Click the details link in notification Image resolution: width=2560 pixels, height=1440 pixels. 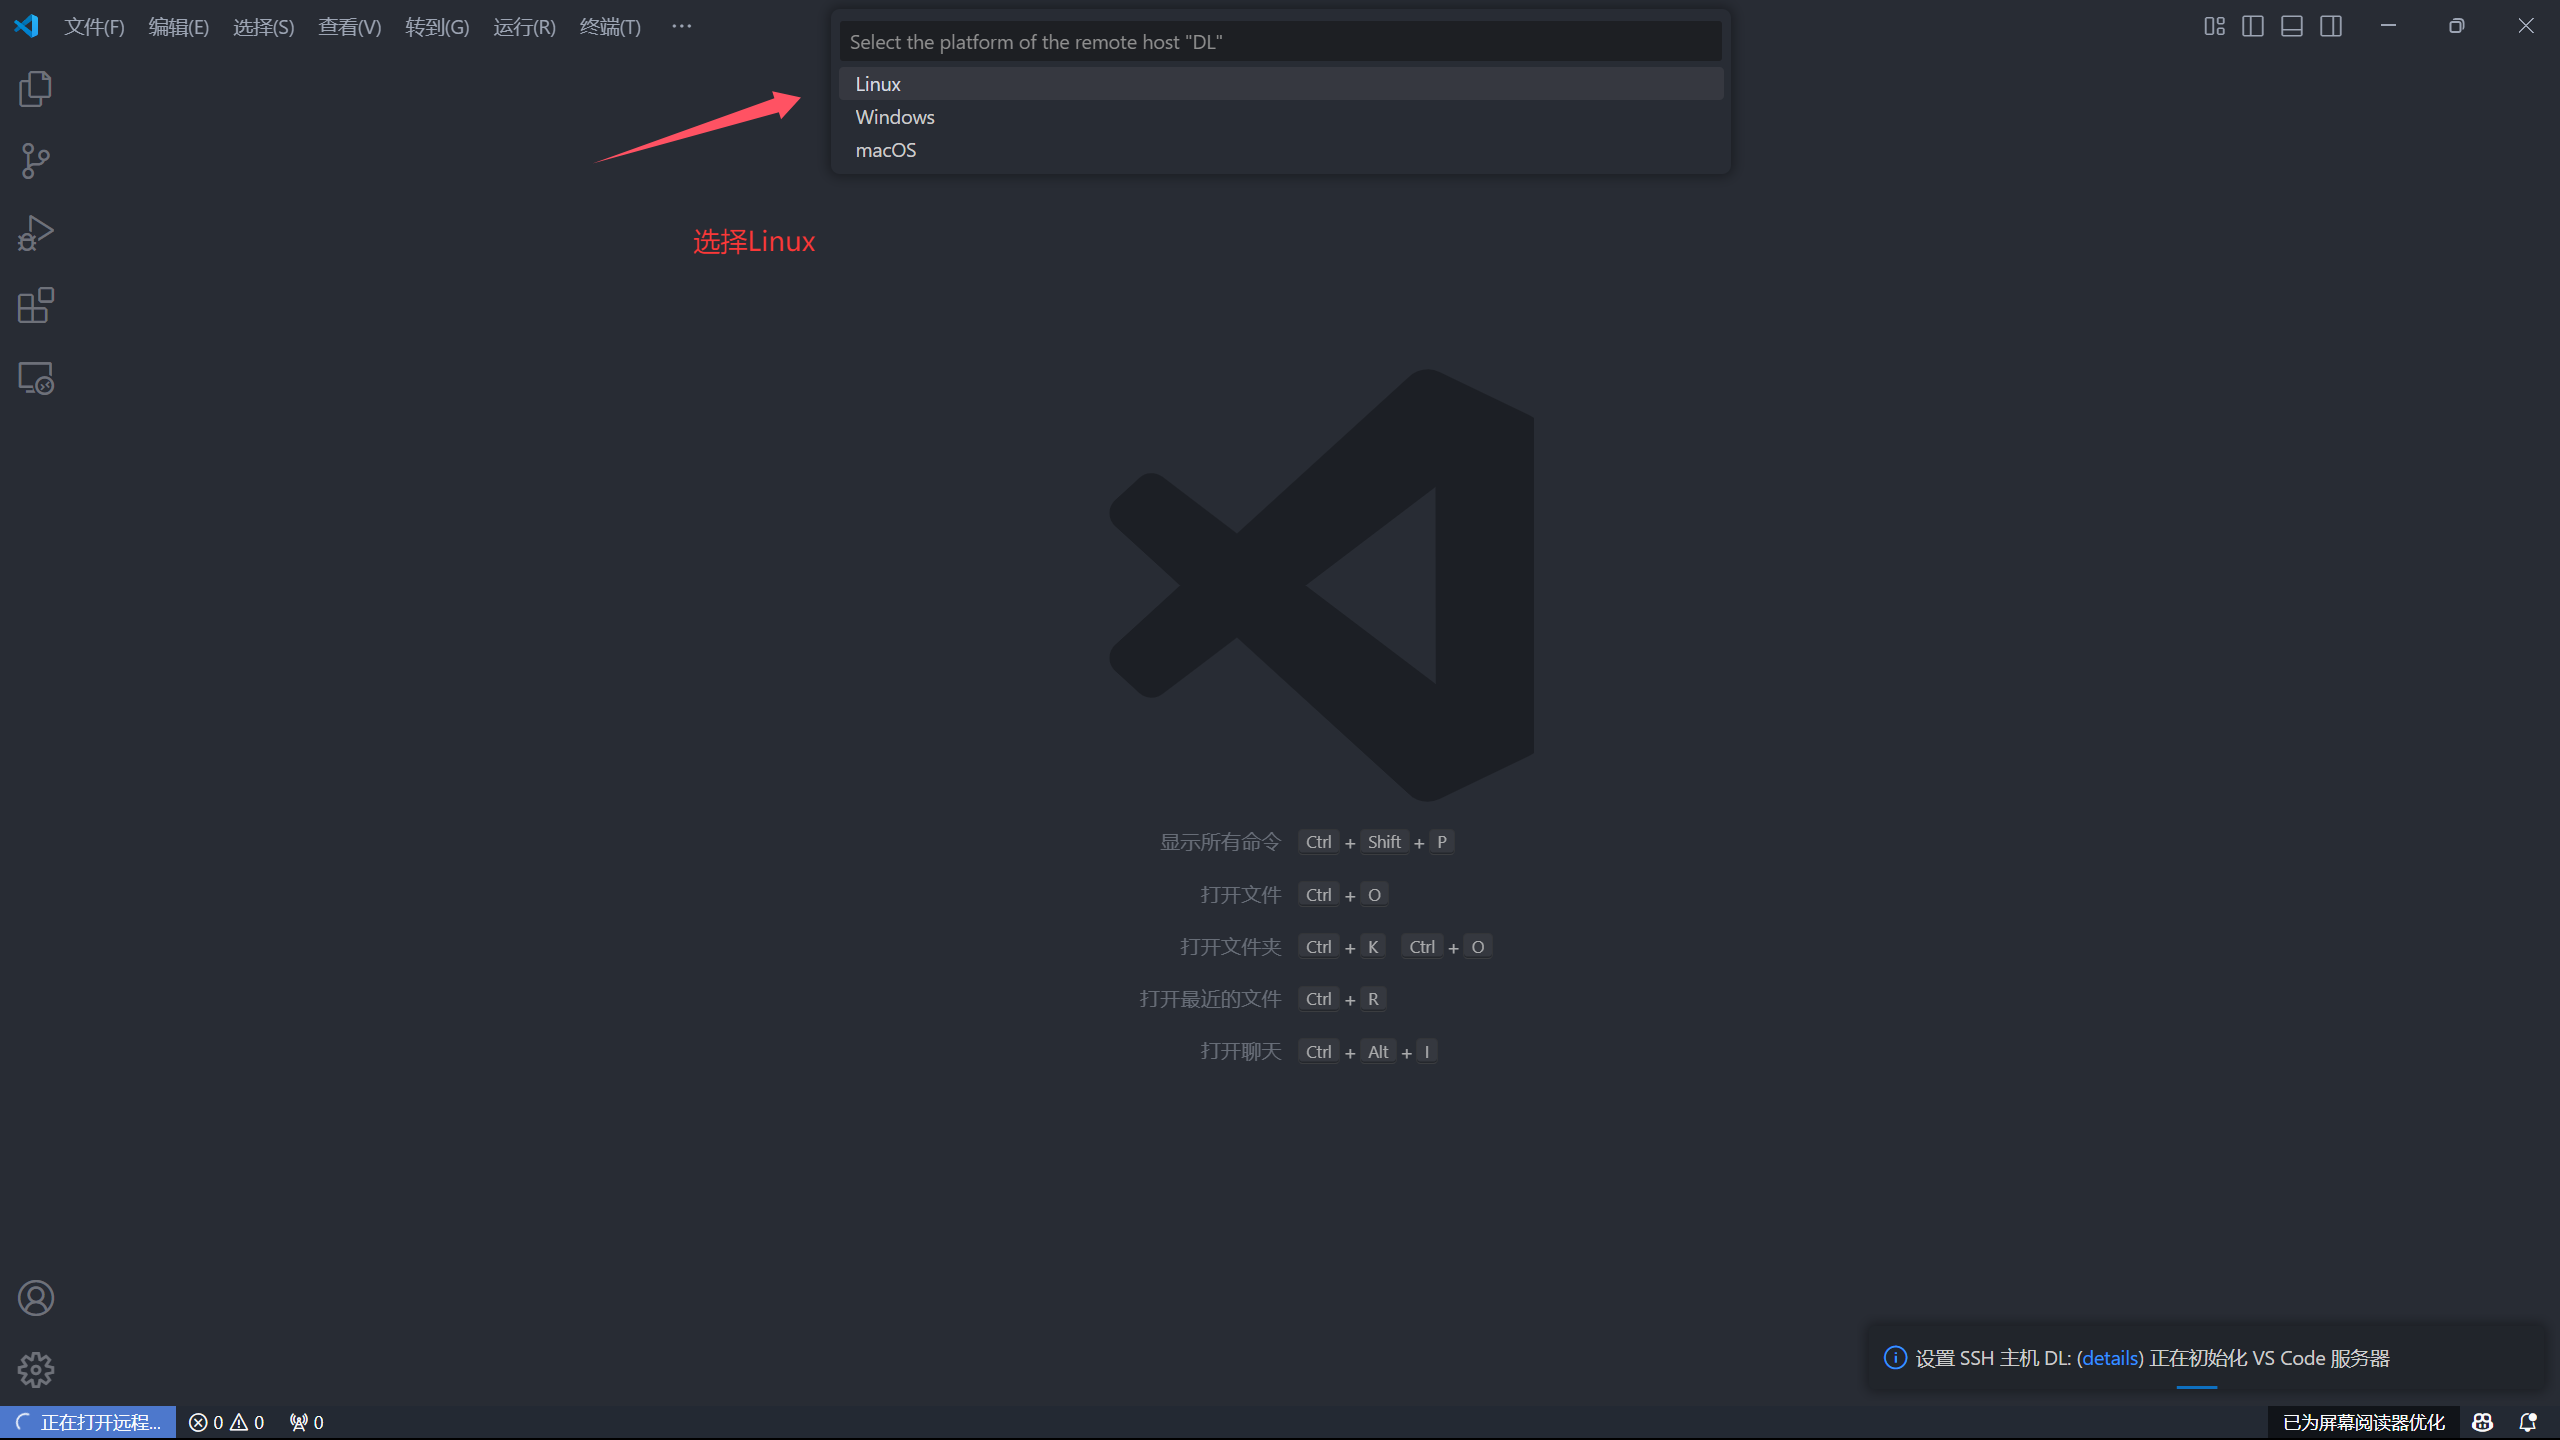click(2110, 1358)
